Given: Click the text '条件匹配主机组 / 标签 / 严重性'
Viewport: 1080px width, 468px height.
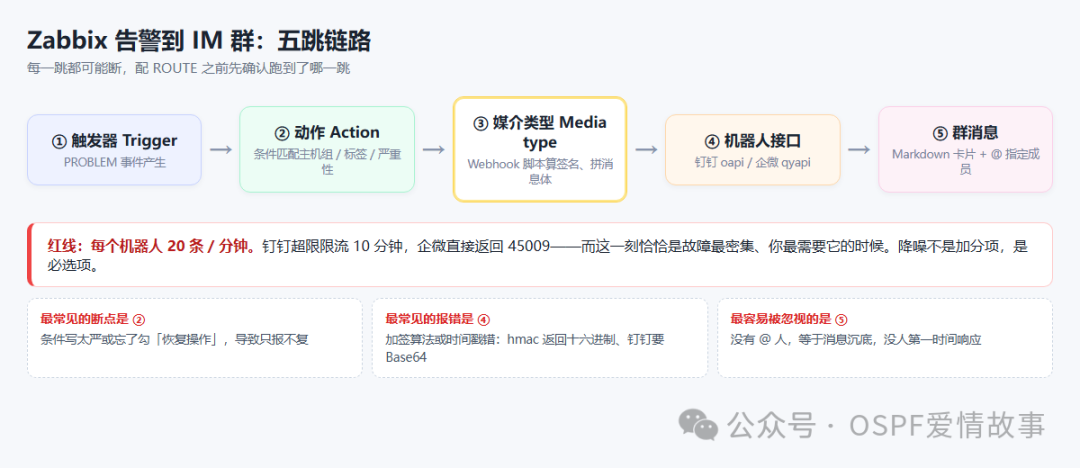Looking at the screenshot, I should pyautogui.click(x=327, y=161).
